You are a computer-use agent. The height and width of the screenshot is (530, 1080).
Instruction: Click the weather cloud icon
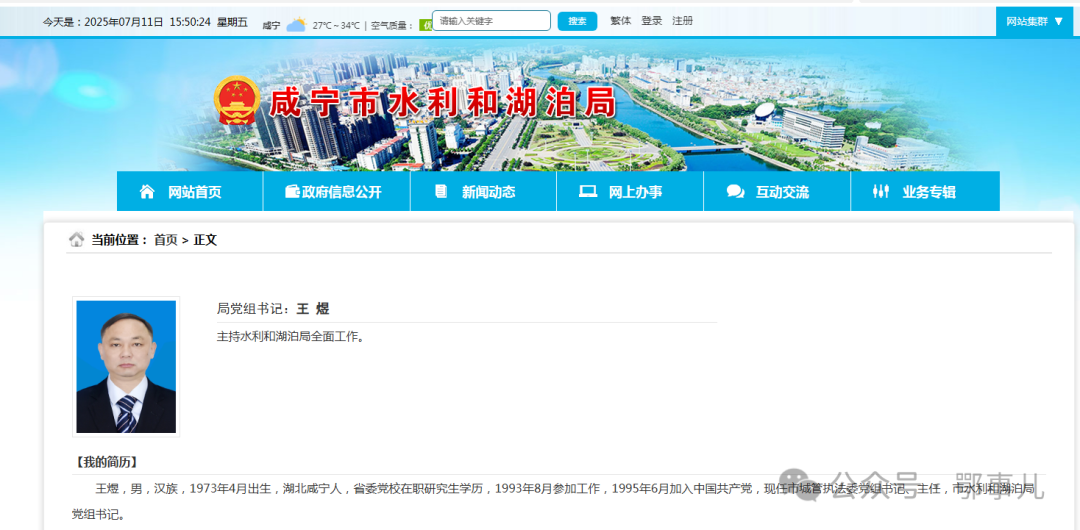tap(296, 26)
